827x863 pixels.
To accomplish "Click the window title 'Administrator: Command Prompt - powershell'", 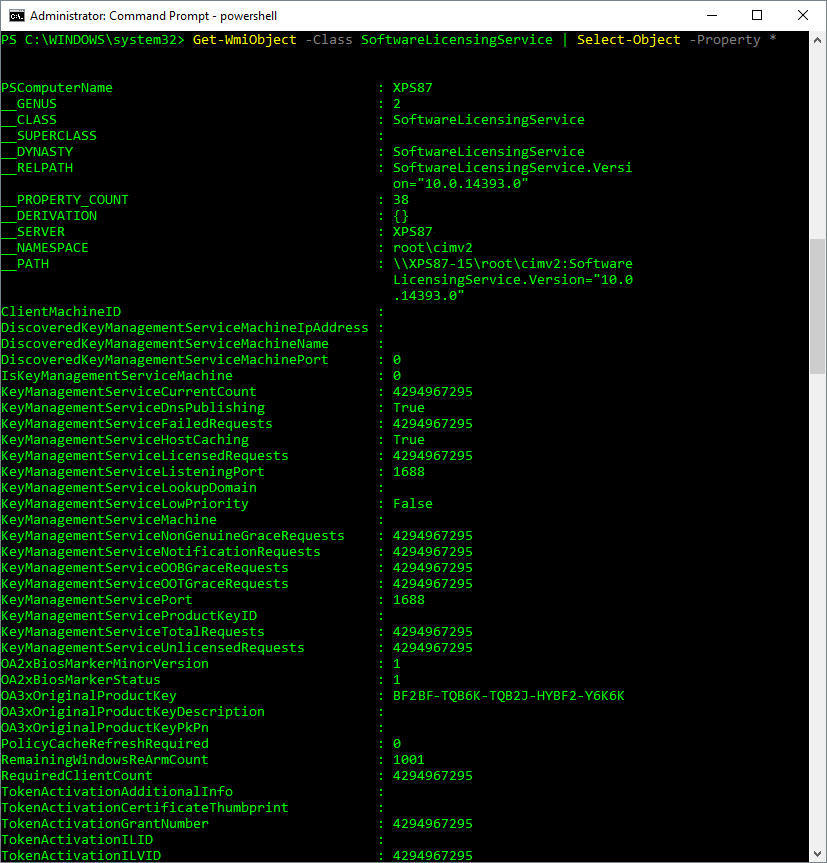I will coord(154,16).
